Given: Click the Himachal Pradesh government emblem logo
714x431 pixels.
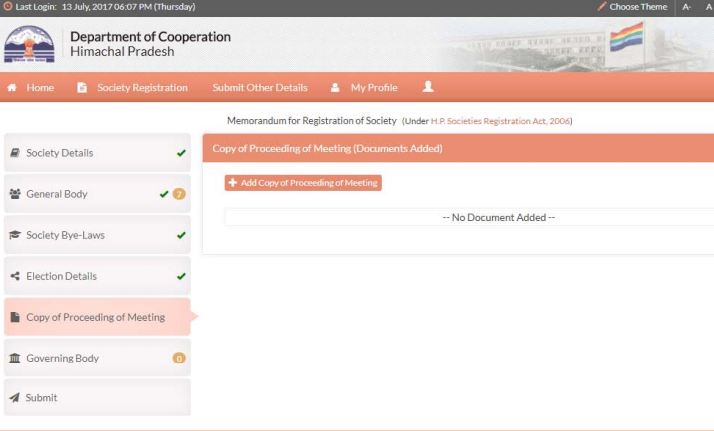Looking at the screenshot, I should (32, 44).
